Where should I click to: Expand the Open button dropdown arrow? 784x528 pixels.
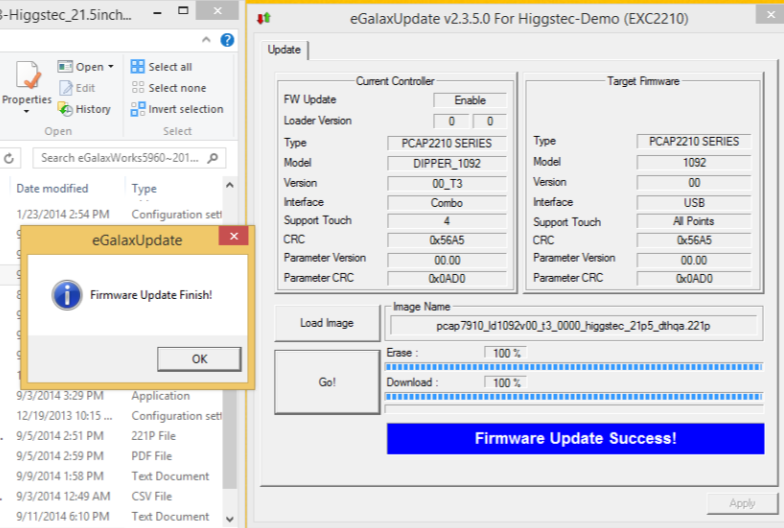point(110,67)
